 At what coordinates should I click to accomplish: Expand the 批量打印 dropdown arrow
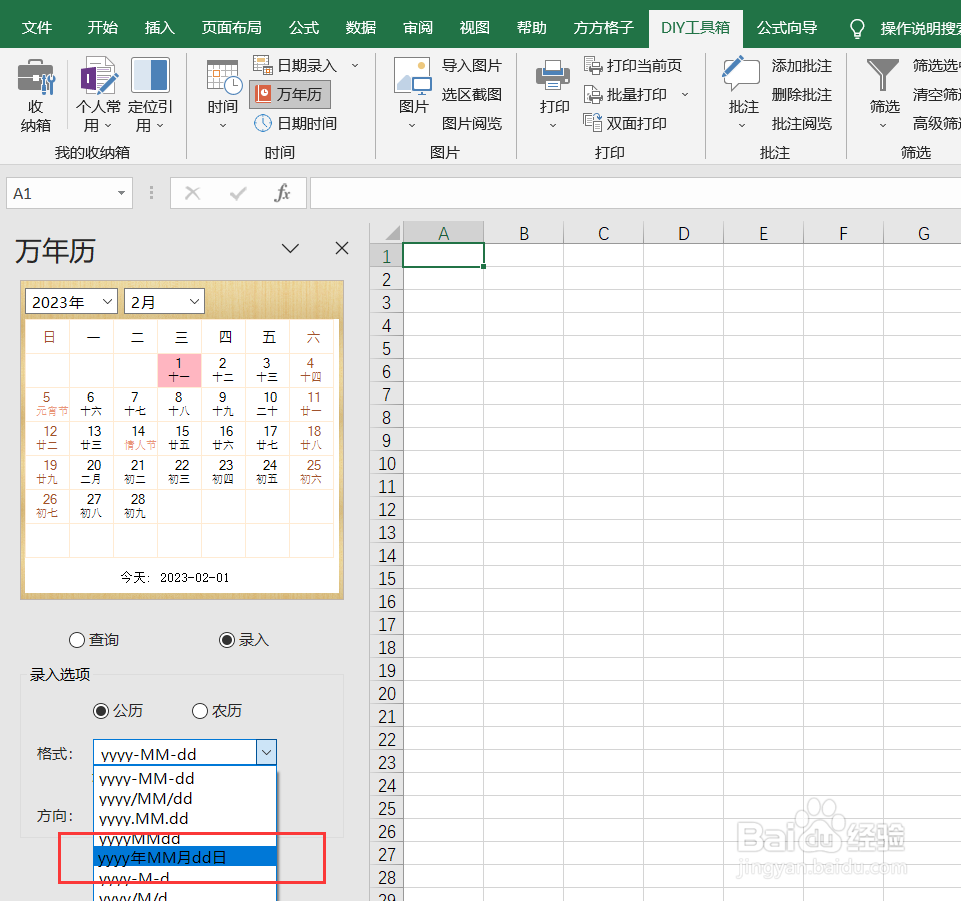pyautogui.click(x=685, y=94)
